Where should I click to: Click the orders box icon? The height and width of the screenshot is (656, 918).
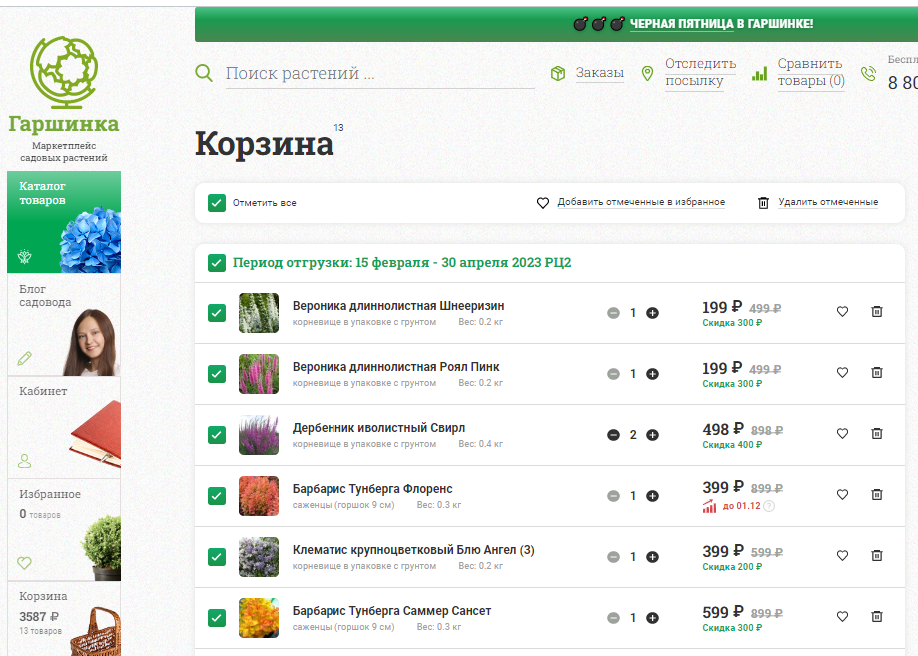click(x=558, y=73)
